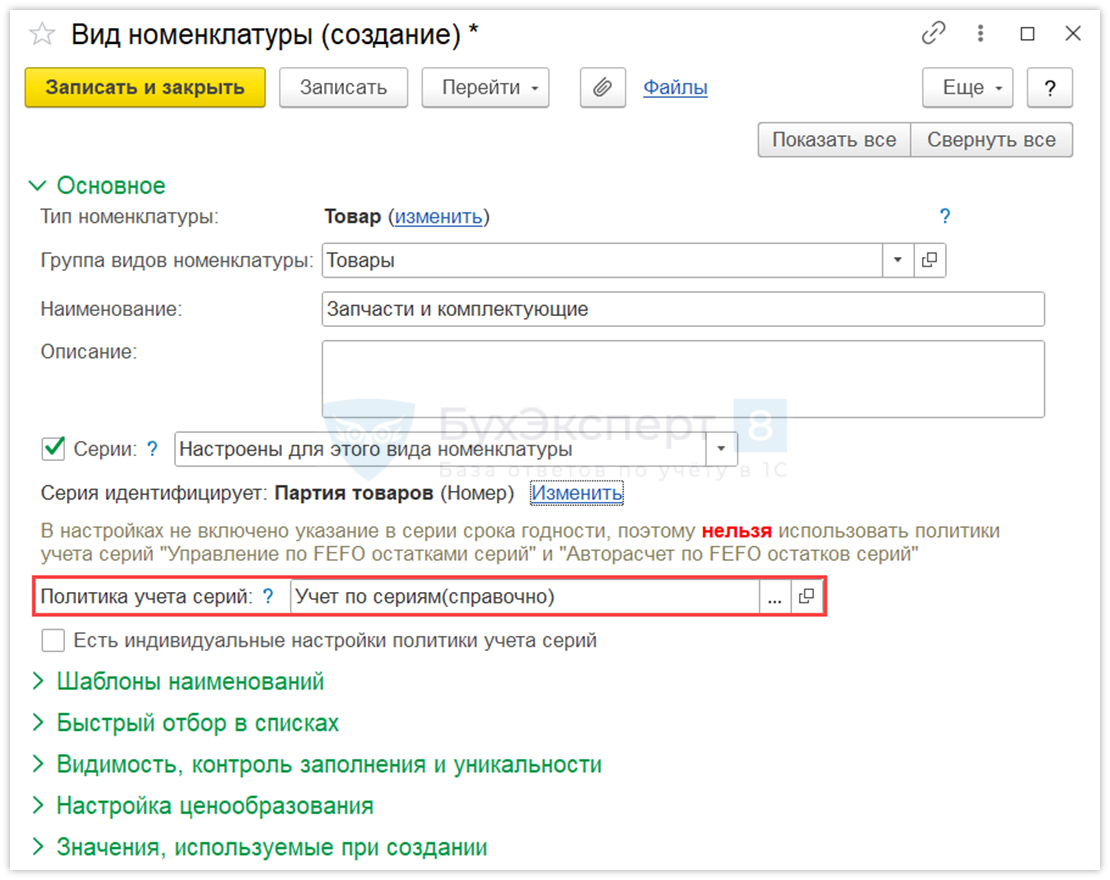
Task: Click the изменить link for item type
Action: 438,217
